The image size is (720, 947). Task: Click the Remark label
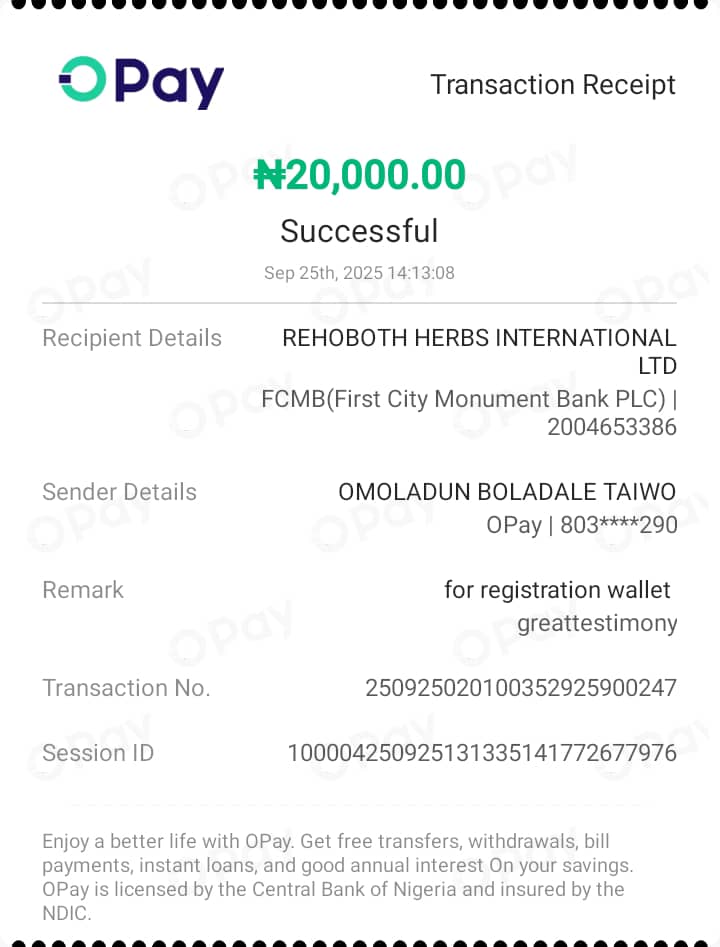click(83, 590)
